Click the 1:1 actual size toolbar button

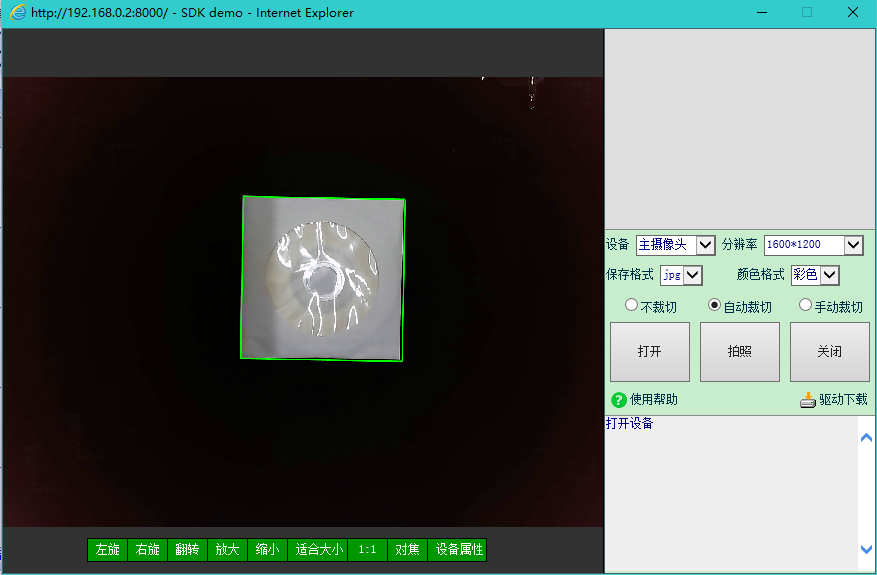[367, 550]
